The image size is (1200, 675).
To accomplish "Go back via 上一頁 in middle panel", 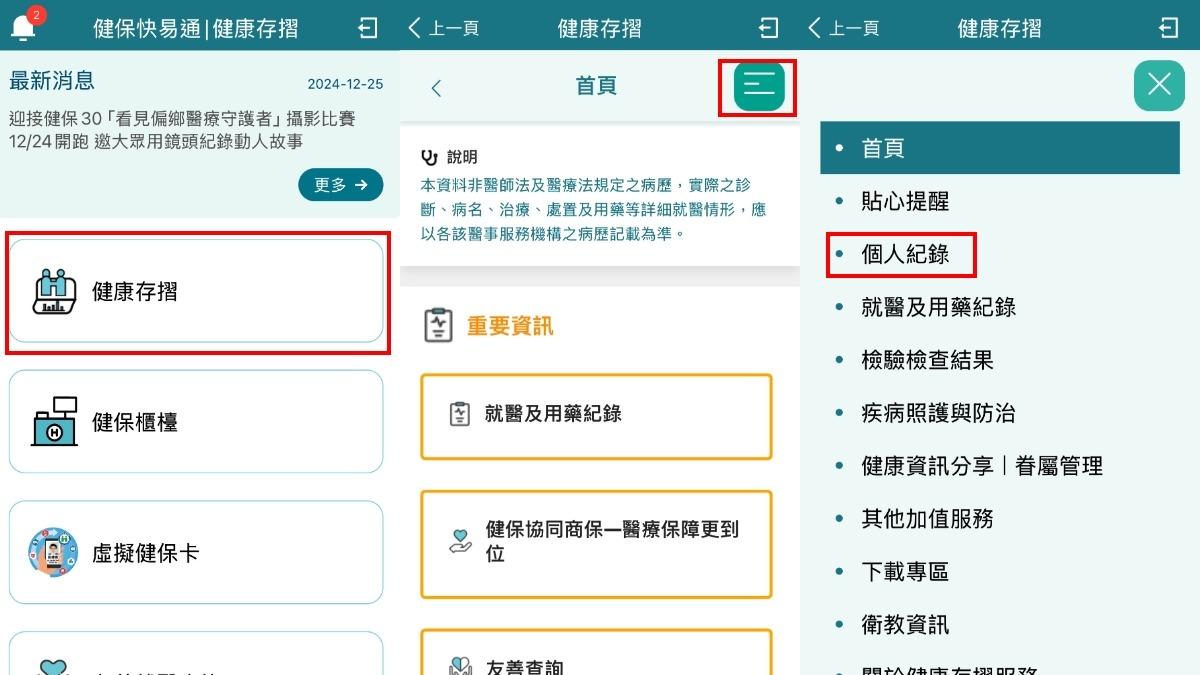I will pos(444,28).
